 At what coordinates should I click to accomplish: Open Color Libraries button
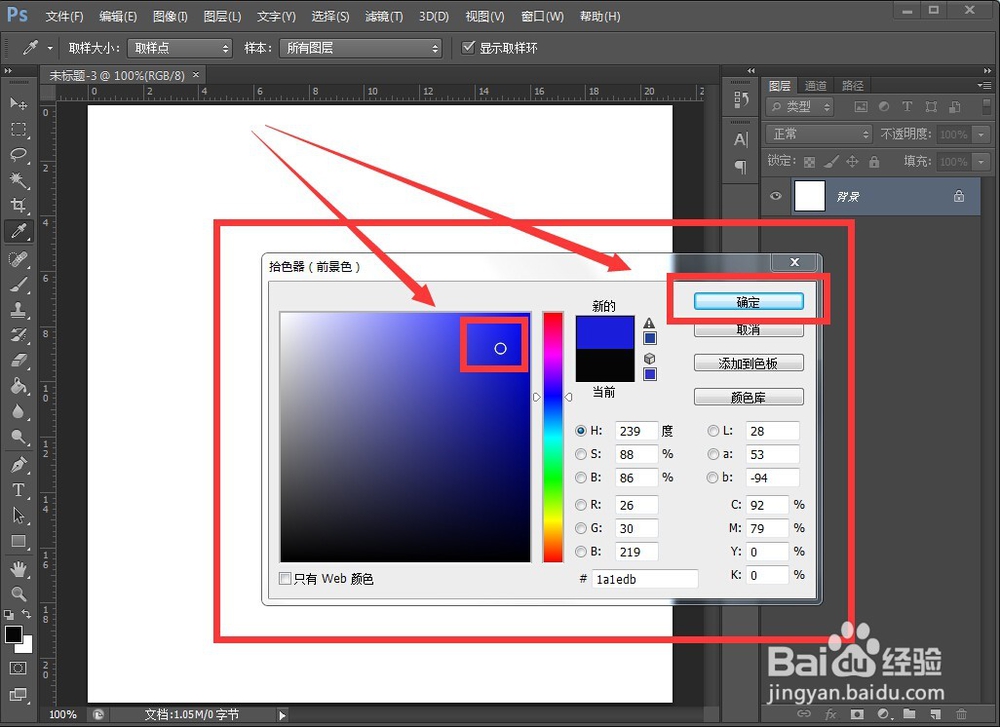point(748,397)
